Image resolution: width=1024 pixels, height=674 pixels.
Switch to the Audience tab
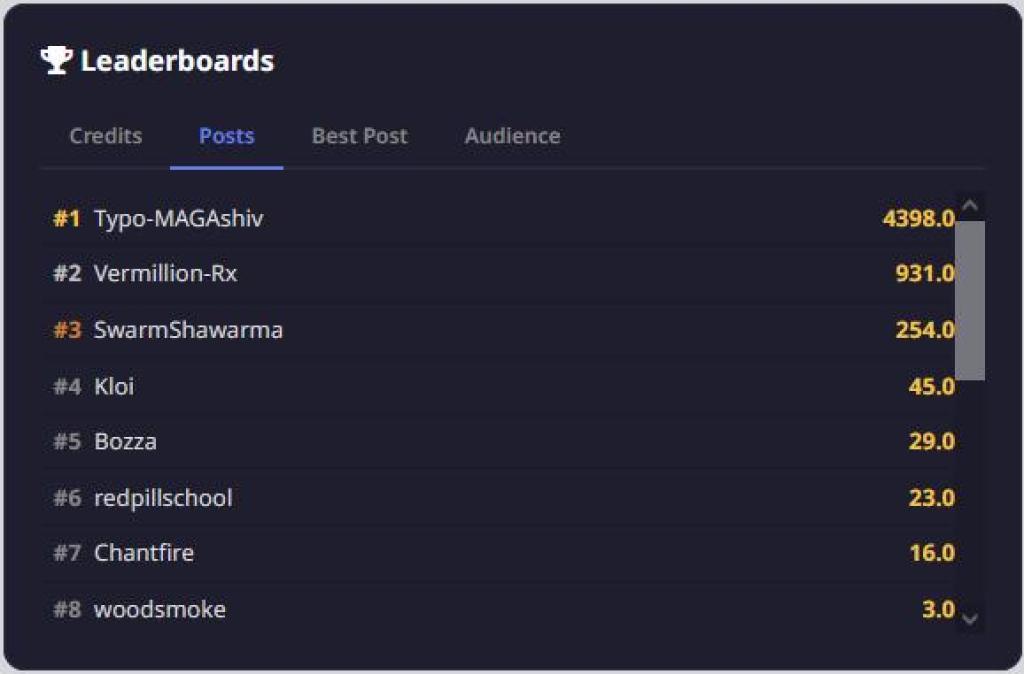[x=512, y=136]
